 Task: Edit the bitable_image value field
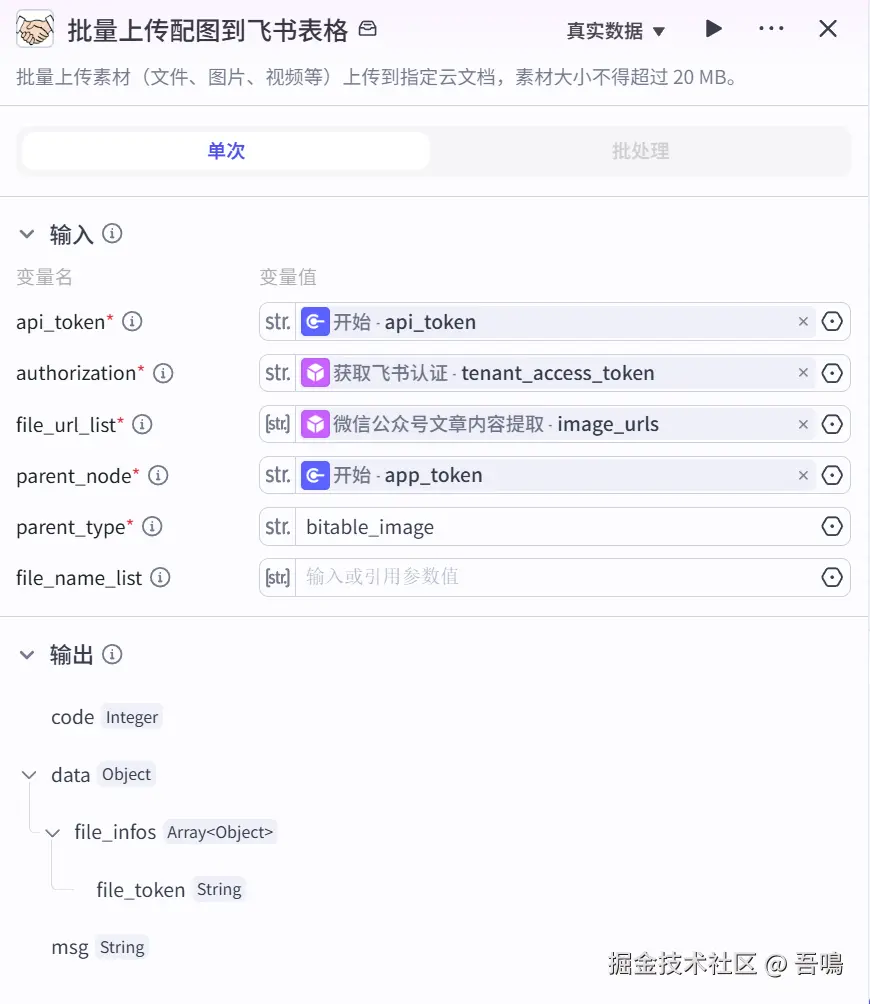(557, 527)
